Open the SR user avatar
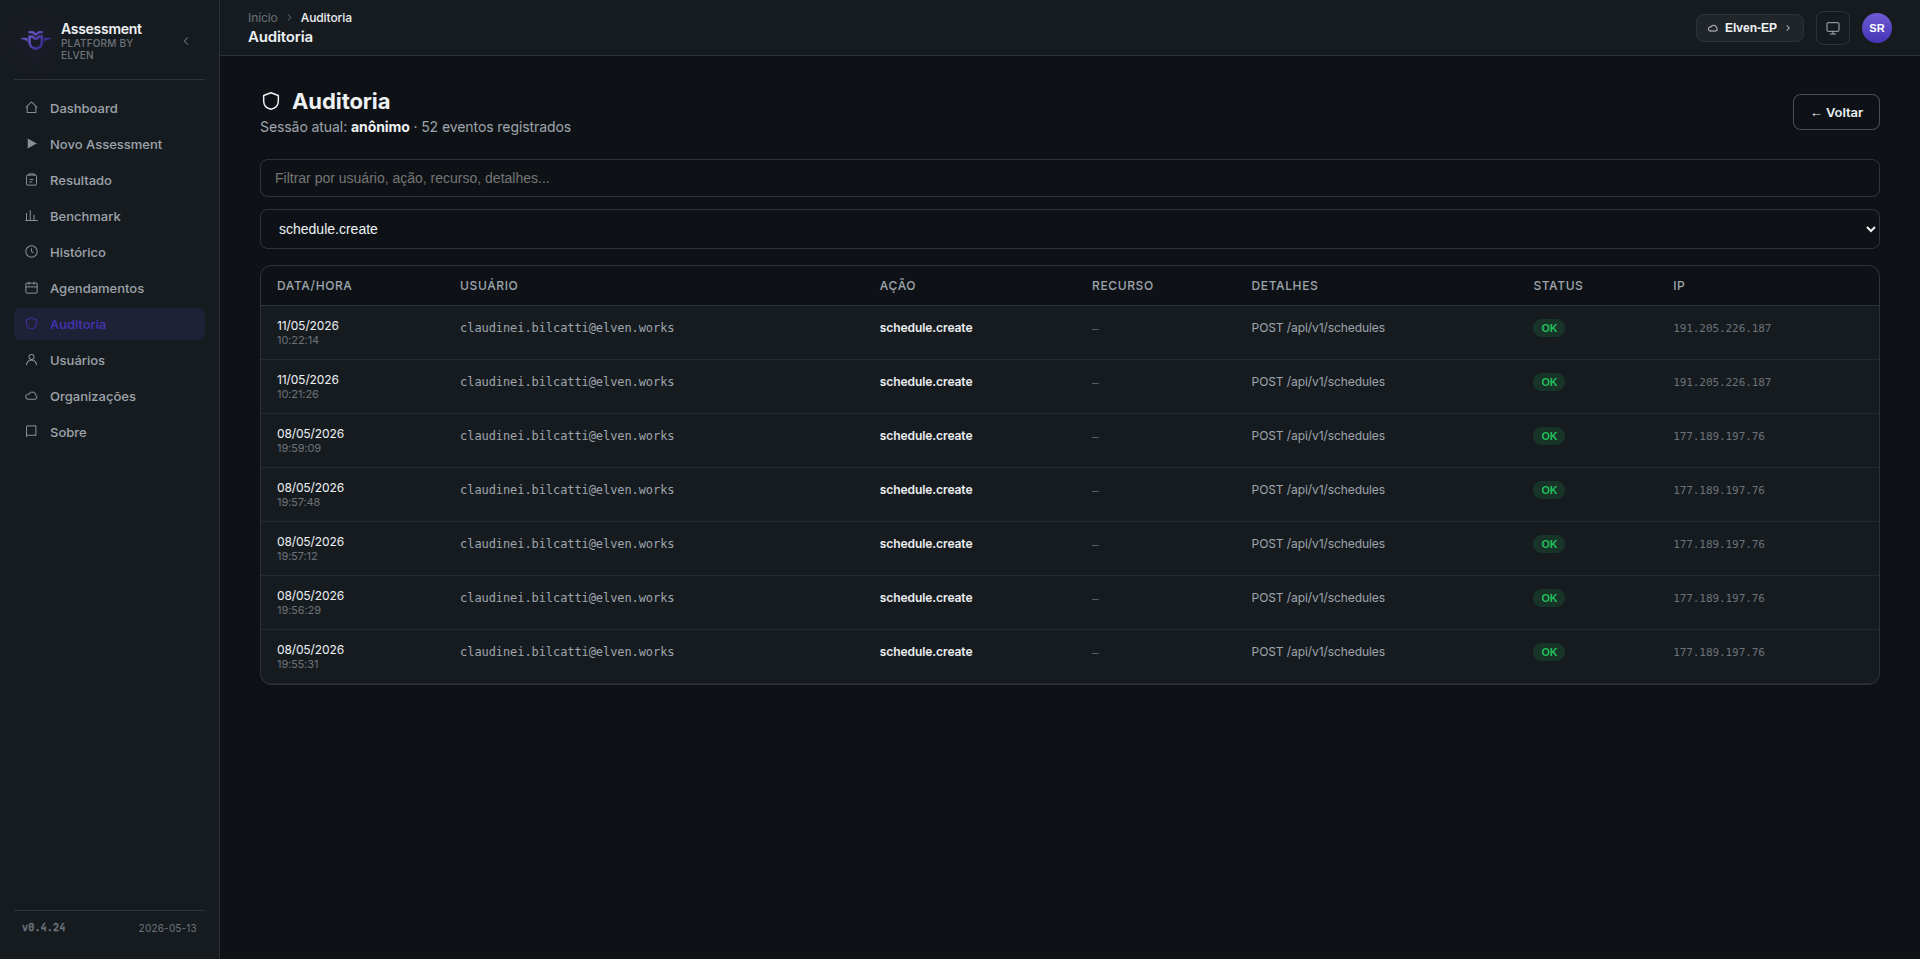The width and height of the screenshot is (1920, 959). [x=1877, y=28]
